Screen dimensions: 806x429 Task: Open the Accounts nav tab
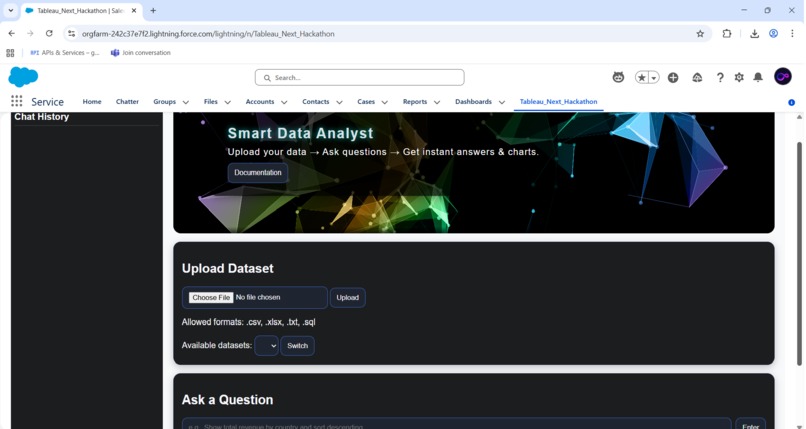(x=260, y=102)
